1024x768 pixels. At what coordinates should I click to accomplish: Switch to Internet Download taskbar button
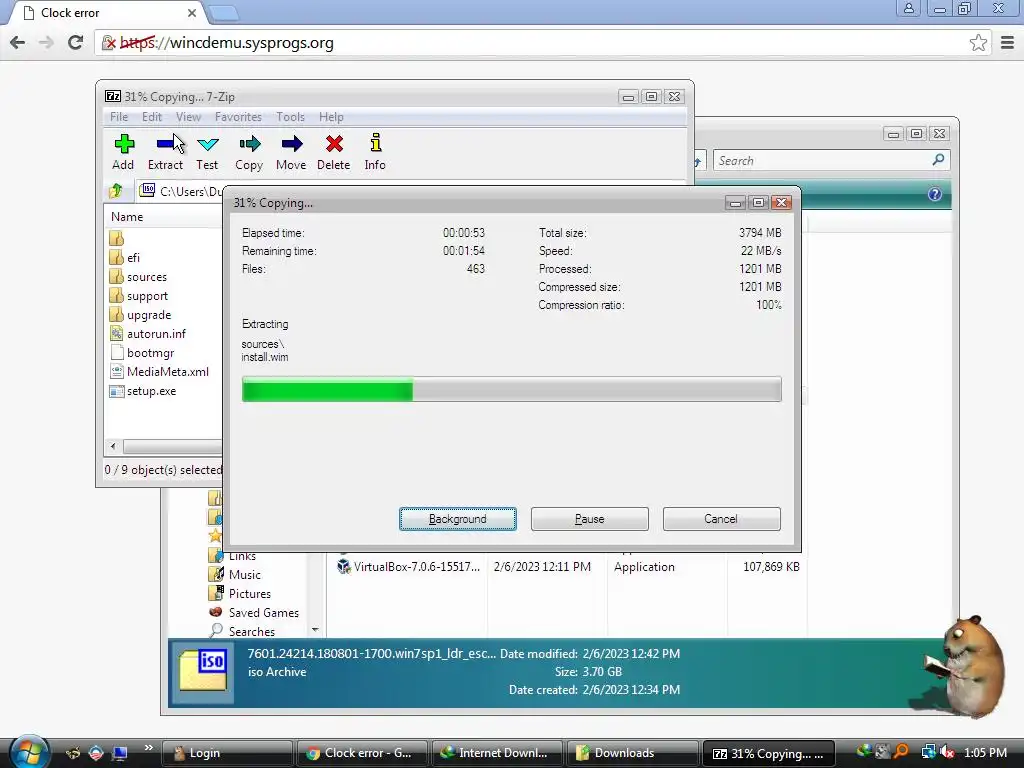pos(497,753)
